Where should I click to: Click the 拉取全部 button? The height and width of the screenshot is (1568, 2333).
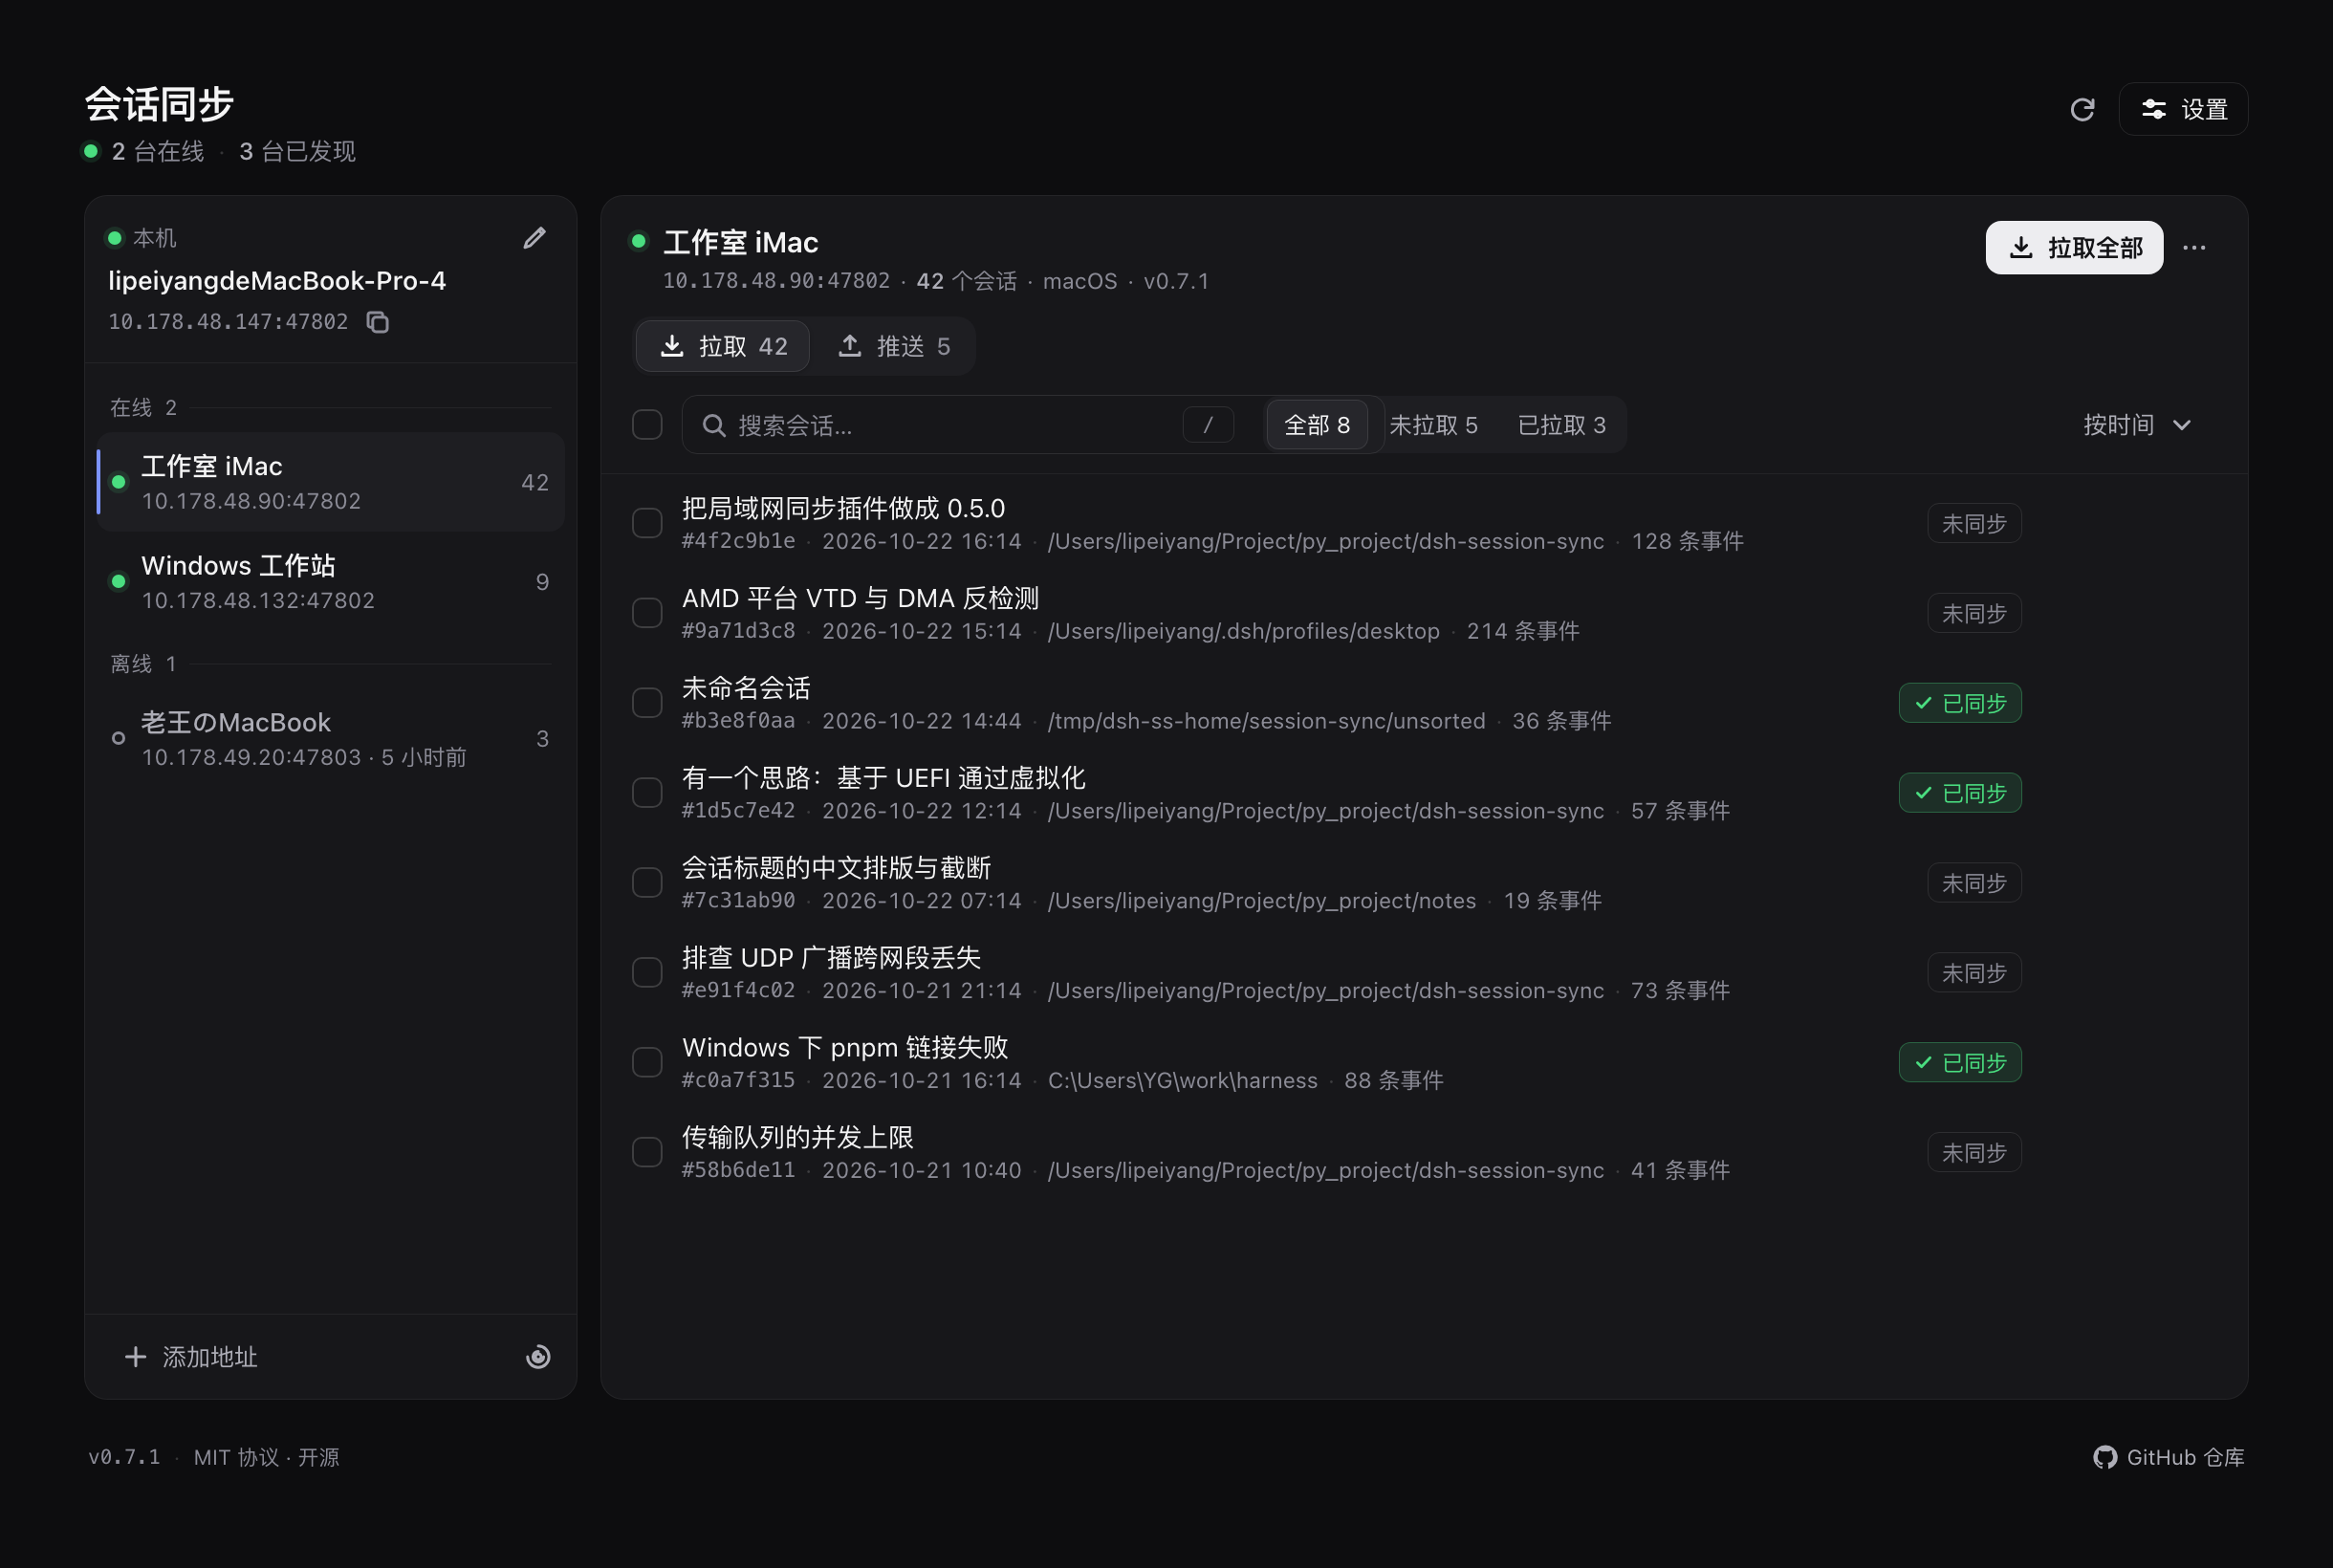[x=2074, y=248]
